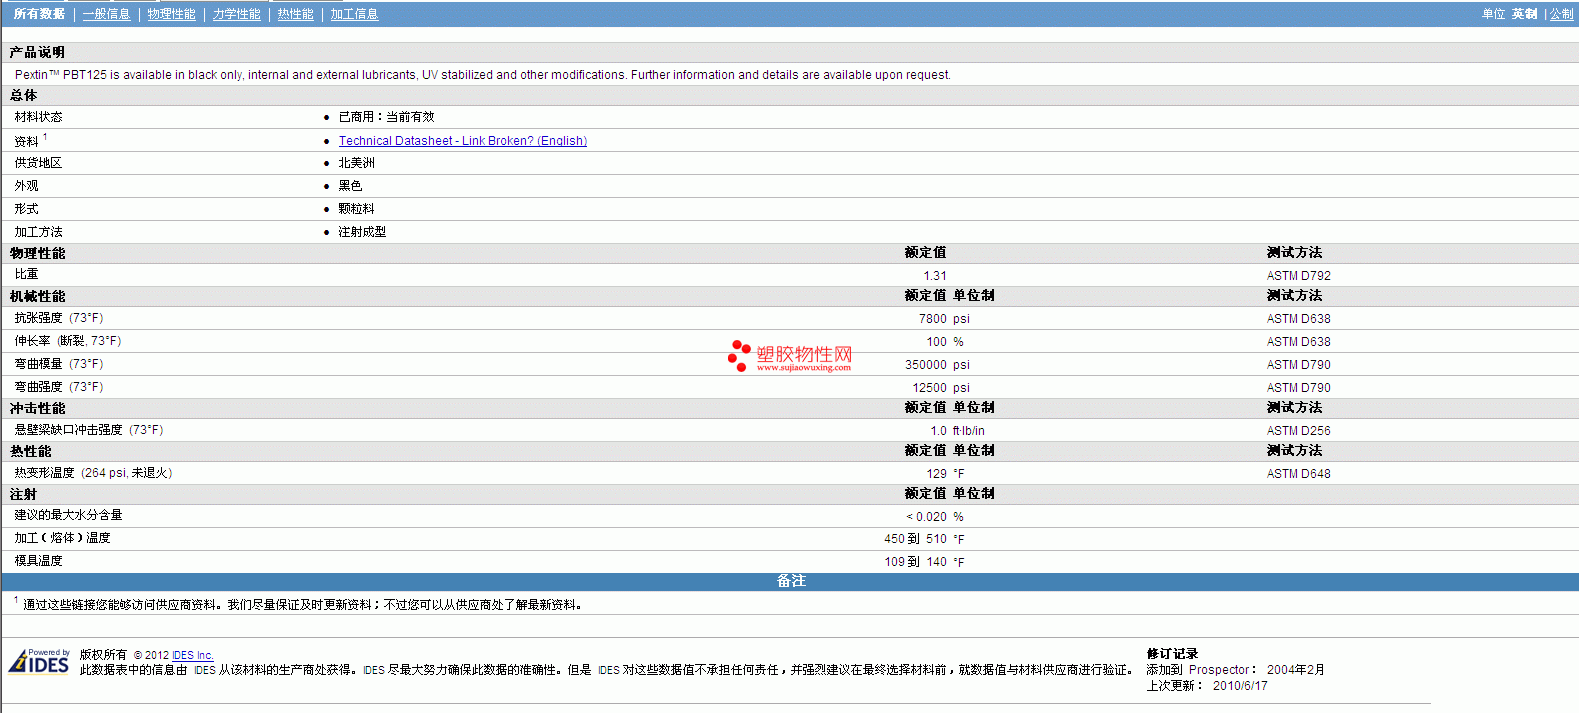Screen dimensions: 1579x713
Task: Click 上次更新 2010/6/17 date
Action: pos(1207,686)
